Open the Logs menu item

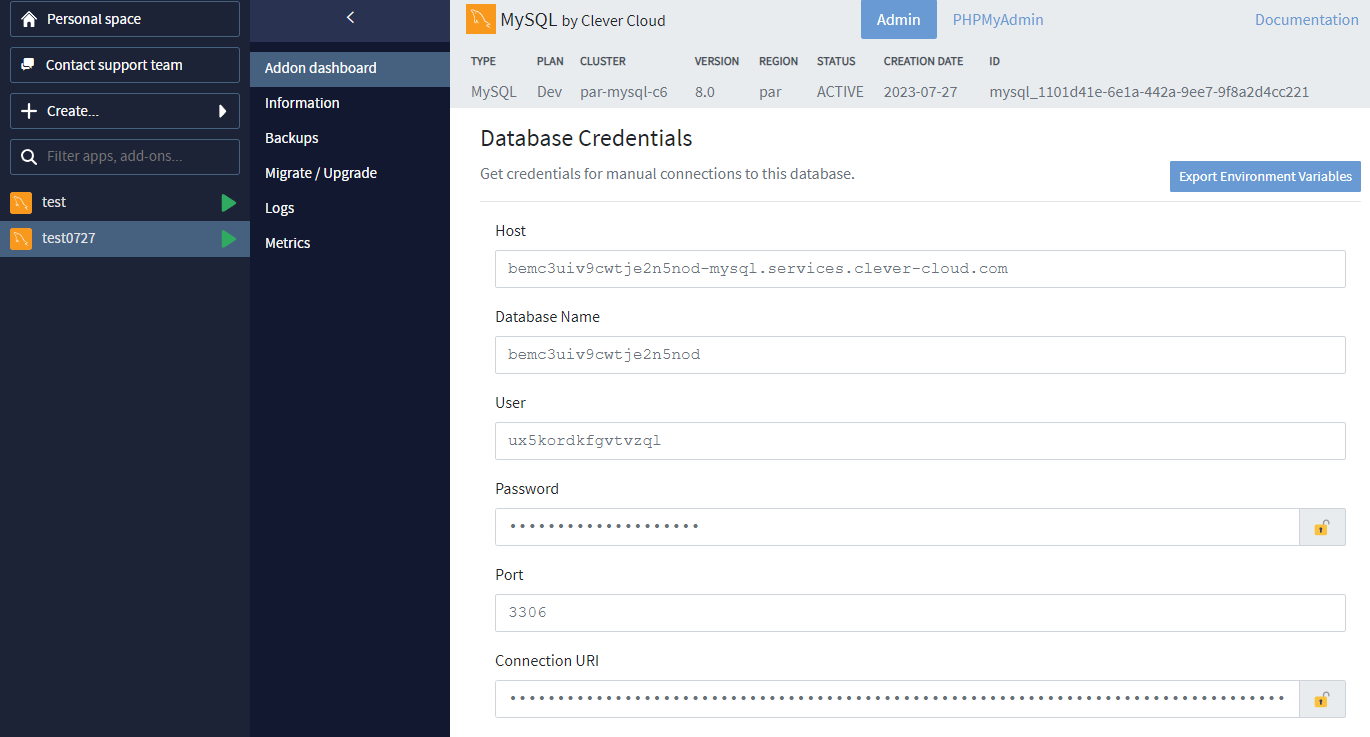point(350,208)
